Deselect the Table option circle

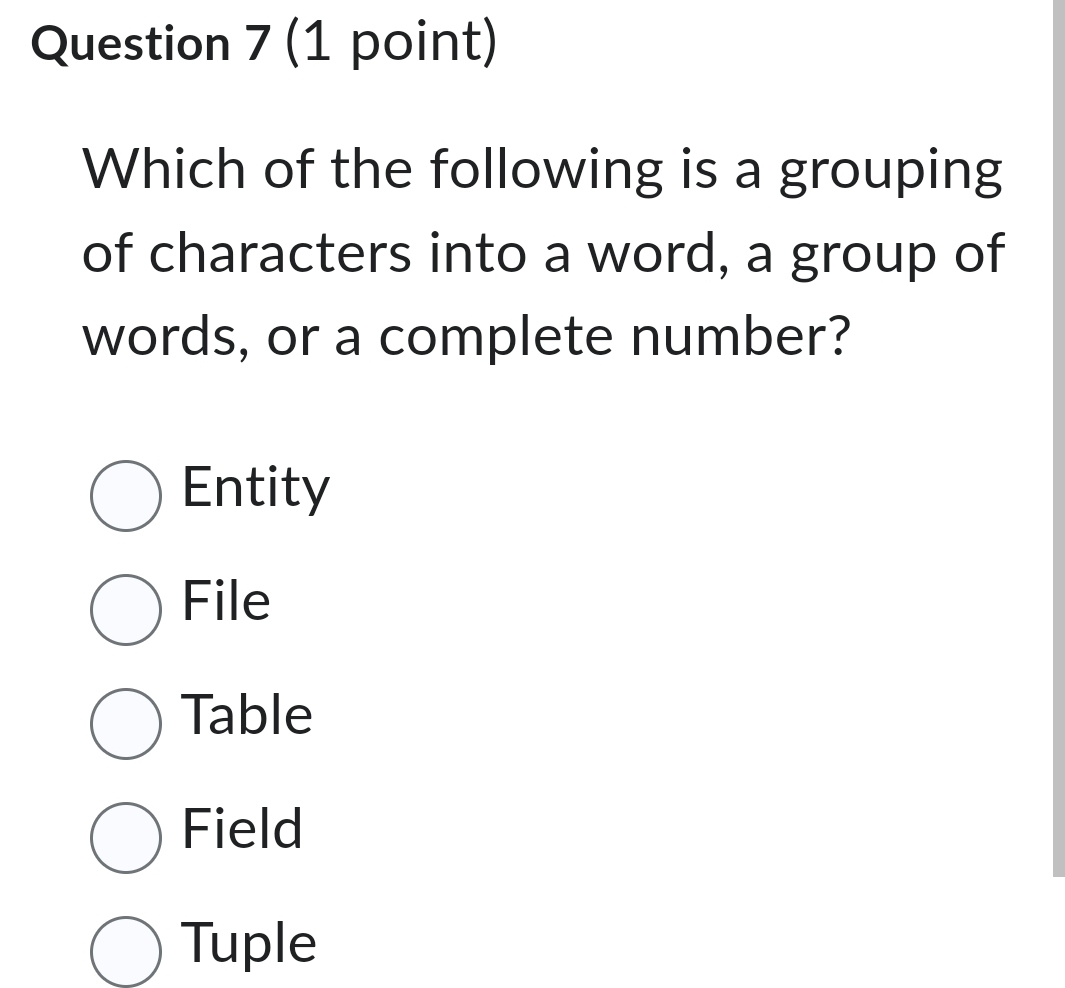(x=124, y=722)
